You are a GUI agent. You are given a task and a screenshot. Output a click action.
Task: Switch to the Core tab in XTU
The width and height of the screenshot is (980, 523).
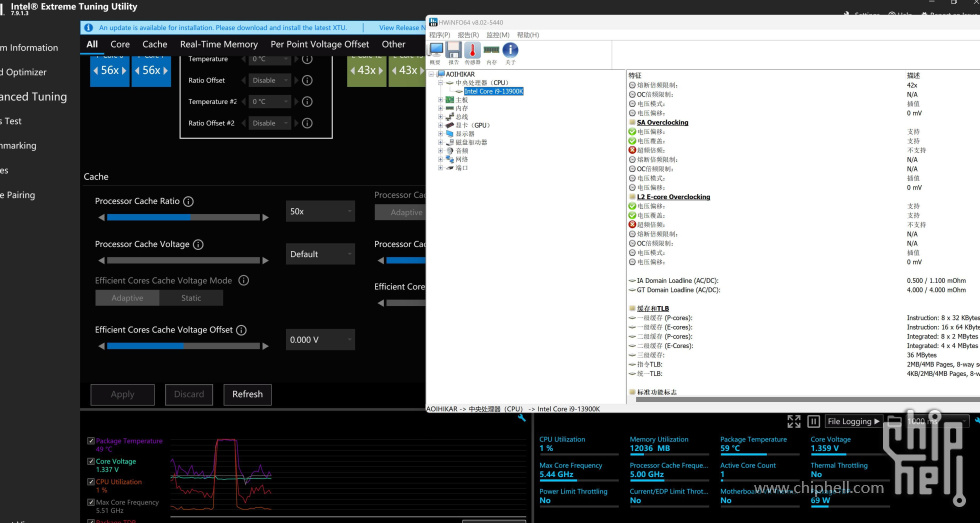[x=120, y=44]
